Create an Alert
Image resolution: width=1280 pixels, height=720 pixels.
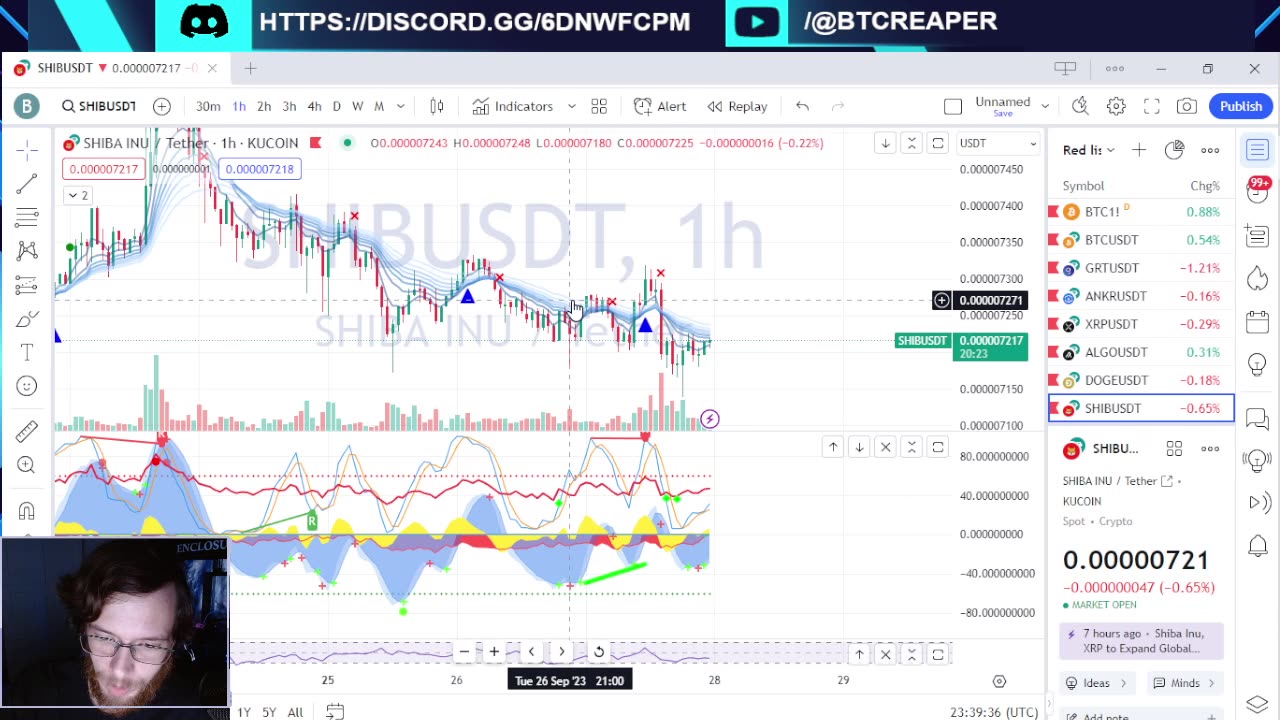click(660, 106)
